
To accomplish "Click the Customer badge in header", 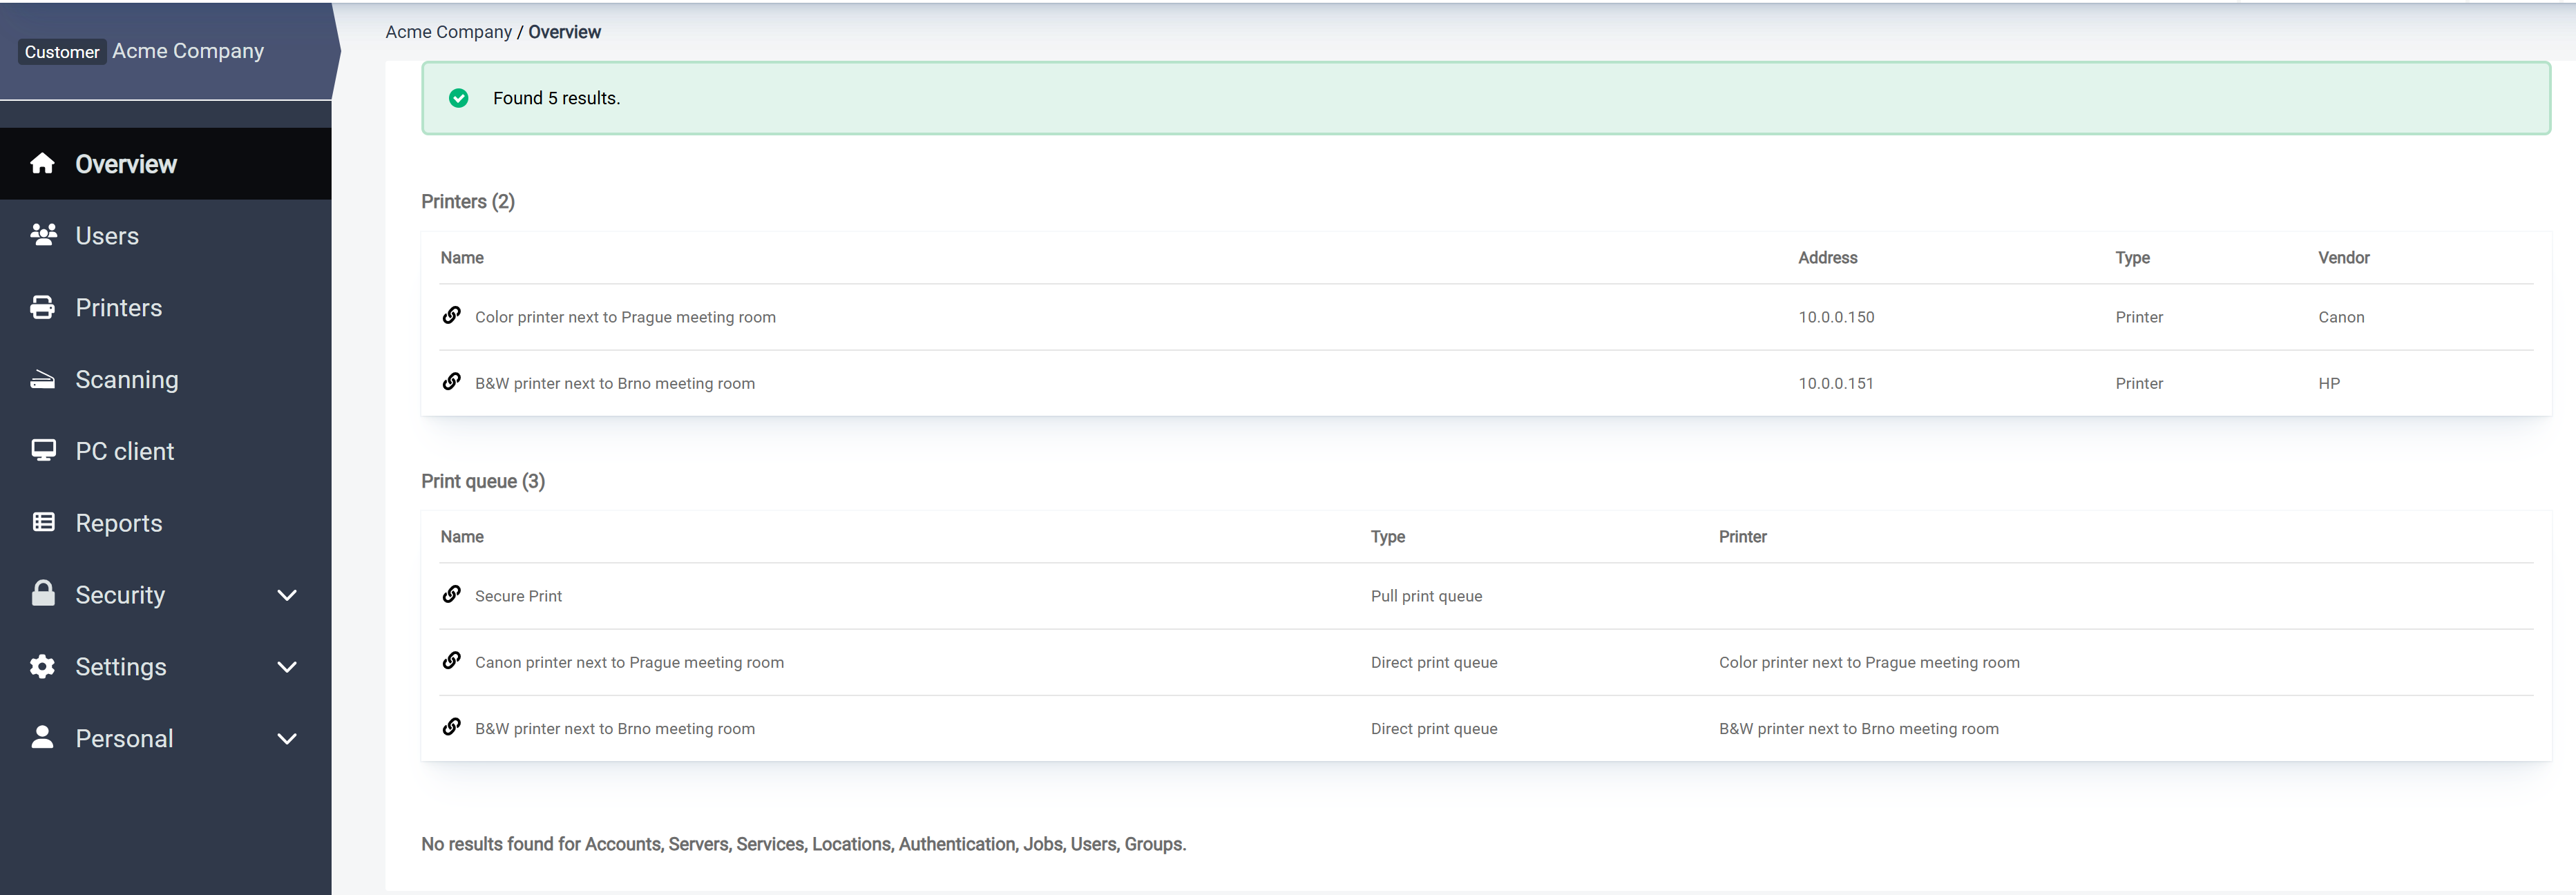I will [x=62, y=52].
